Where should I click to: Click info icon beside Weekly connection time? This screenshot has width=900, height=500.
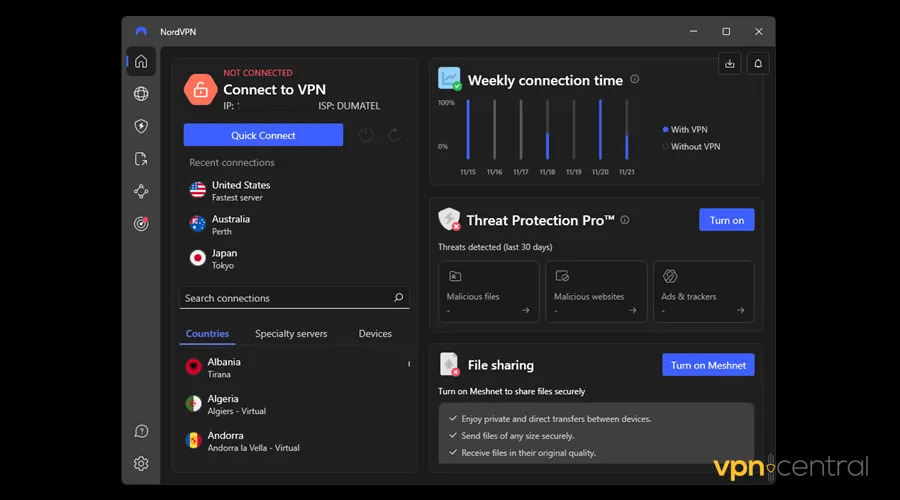click(x=635, y=80)
